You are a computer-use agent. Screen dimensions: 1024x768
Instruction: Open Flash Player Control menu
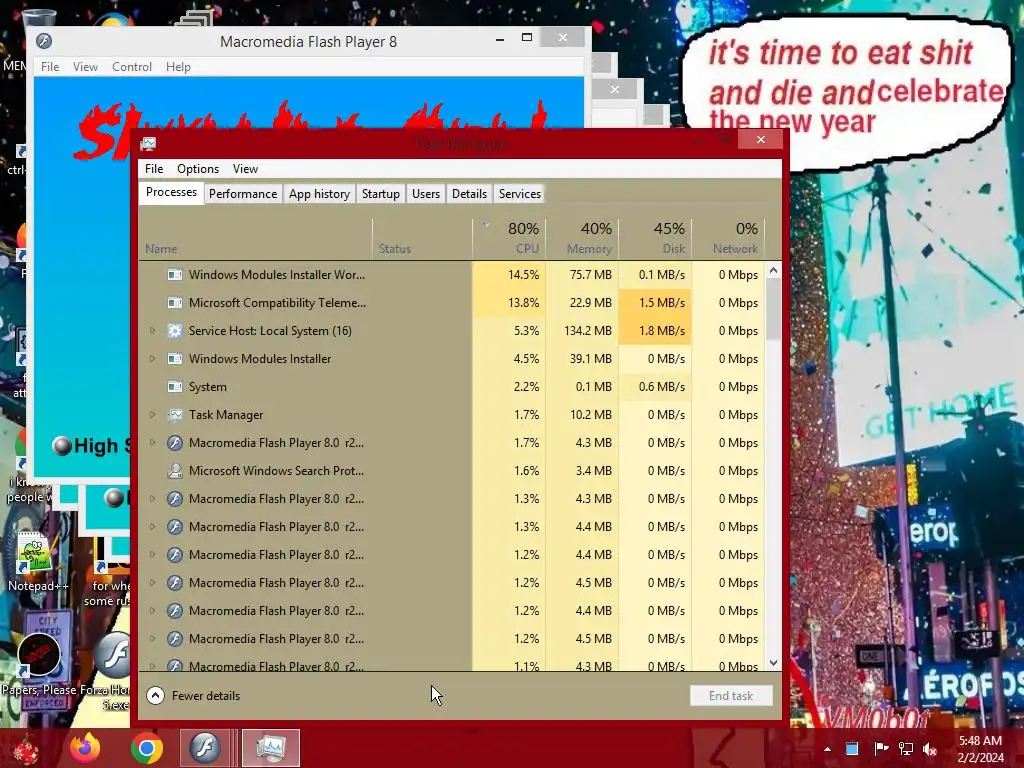[131, 67]
